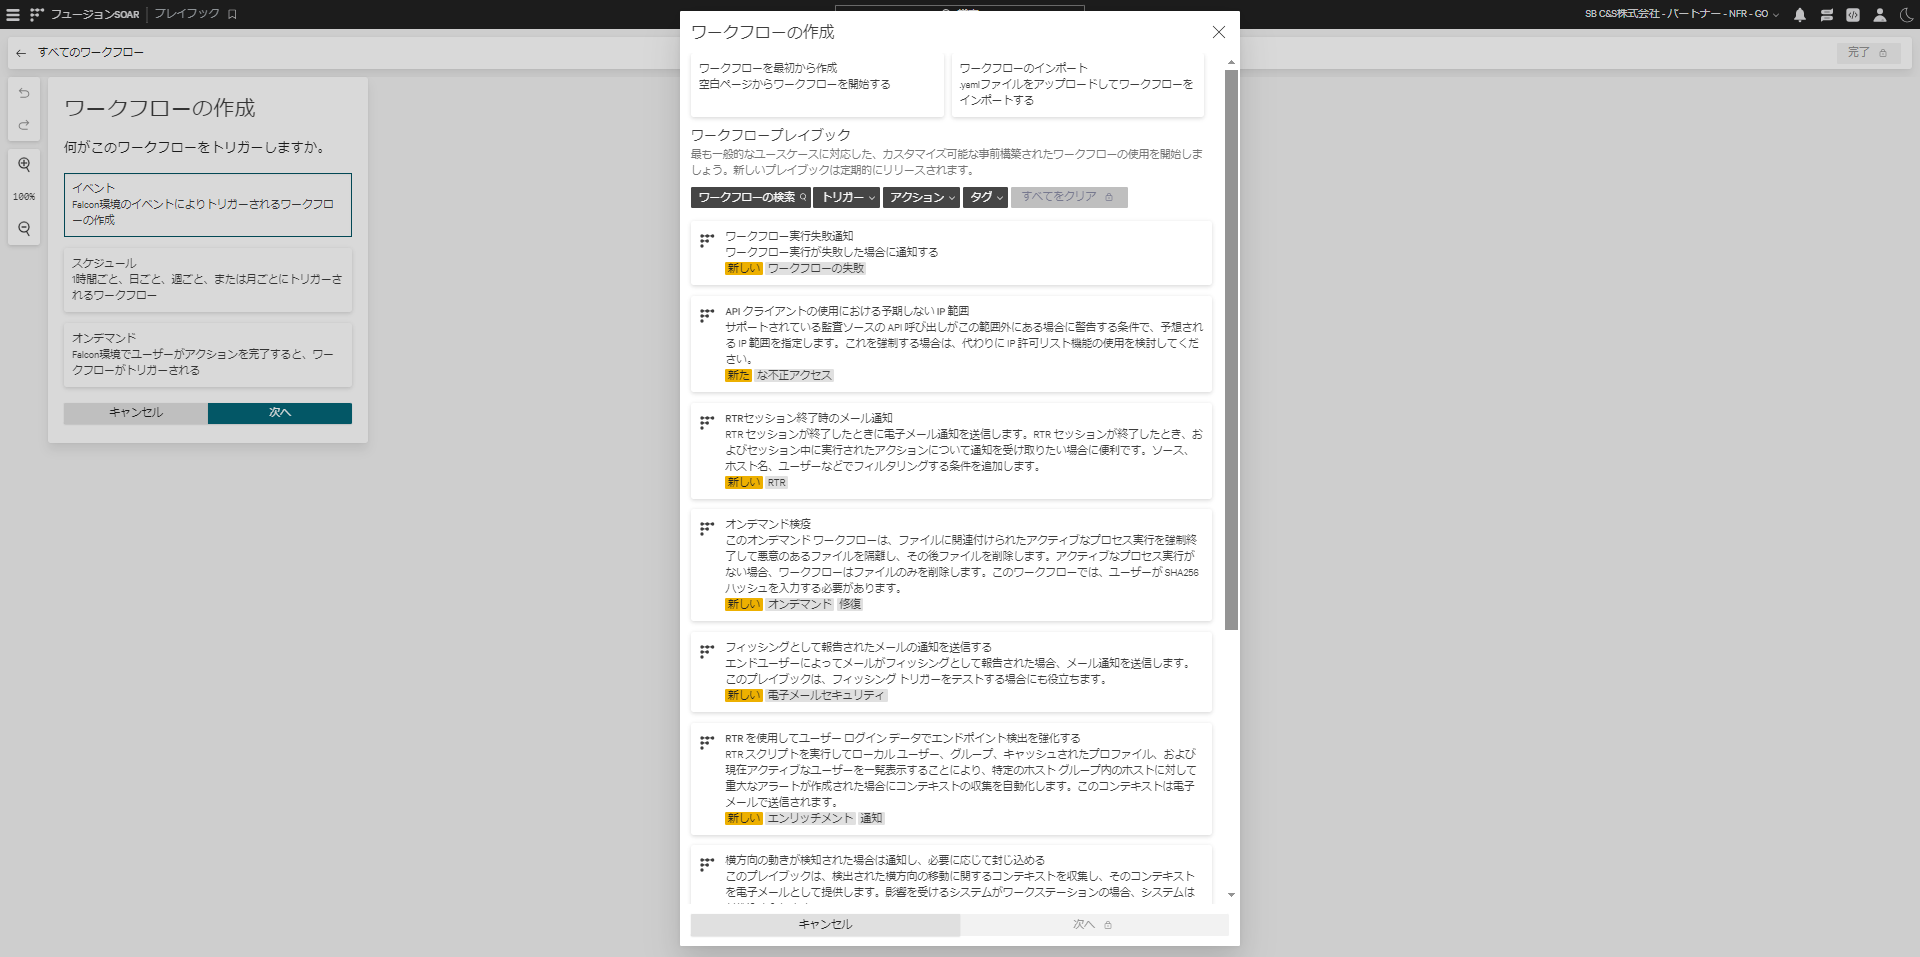The width and height of the screenshot is (1920, 957).
Task: Bookmark the Playbook page icon
Action: coord(232,14)
